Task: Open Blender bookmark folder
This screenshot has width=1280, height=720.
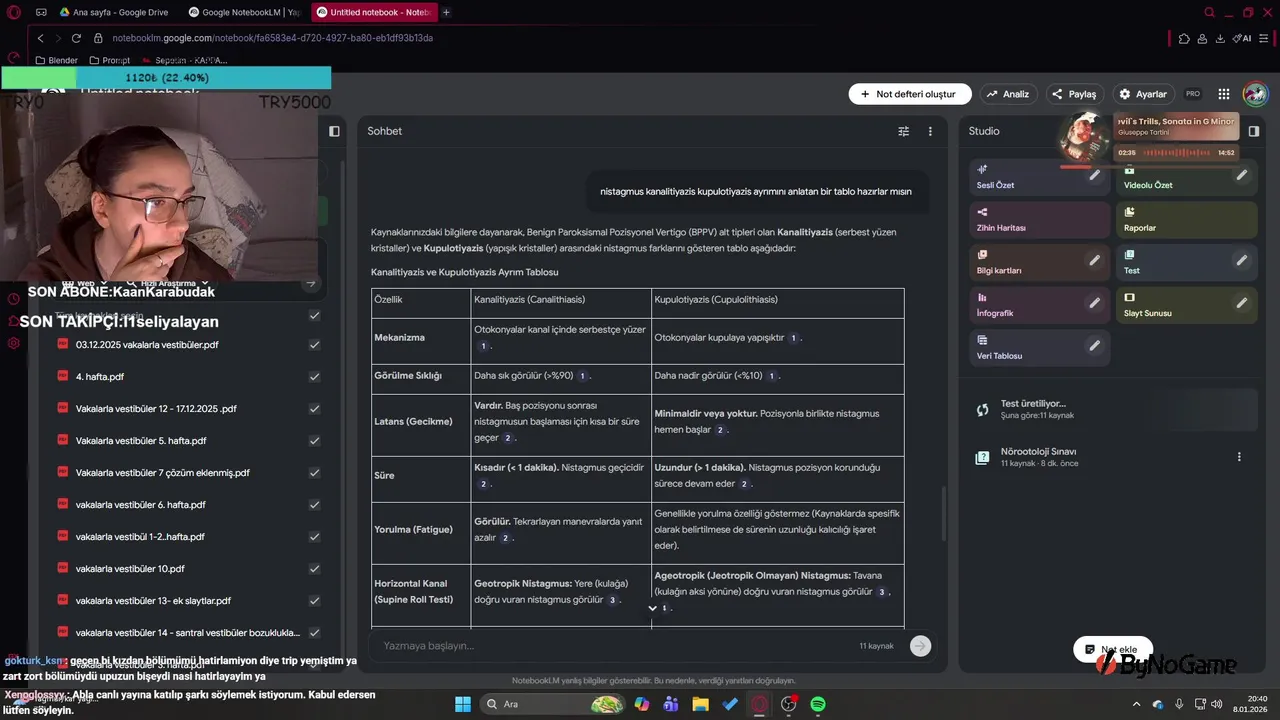Action: (x=56, y=60)
